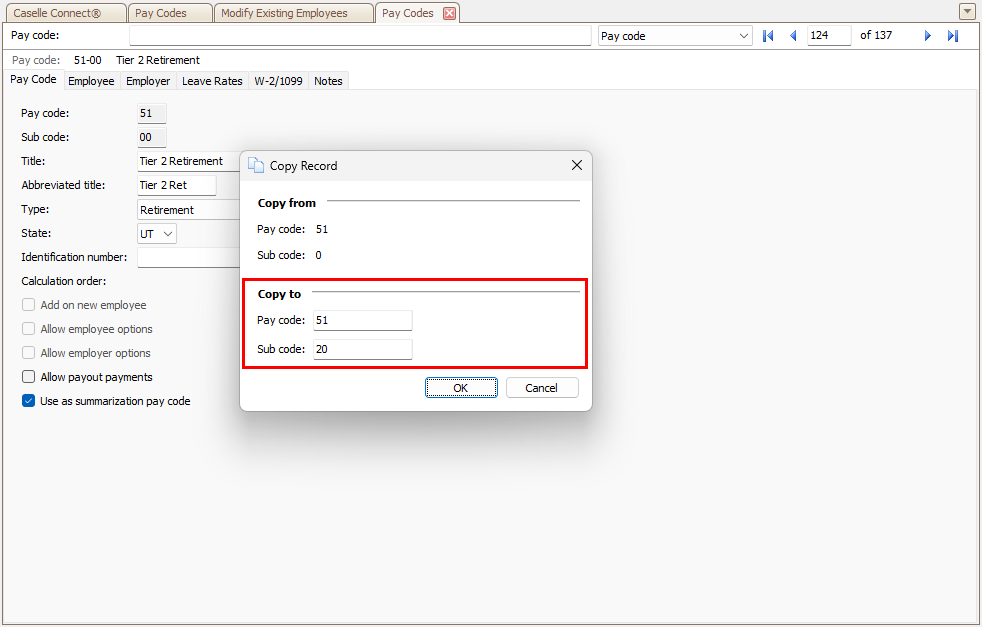Screen dimensions: 982x627
Task: Click the Copy to Pay code field
Action: [362, 321]
